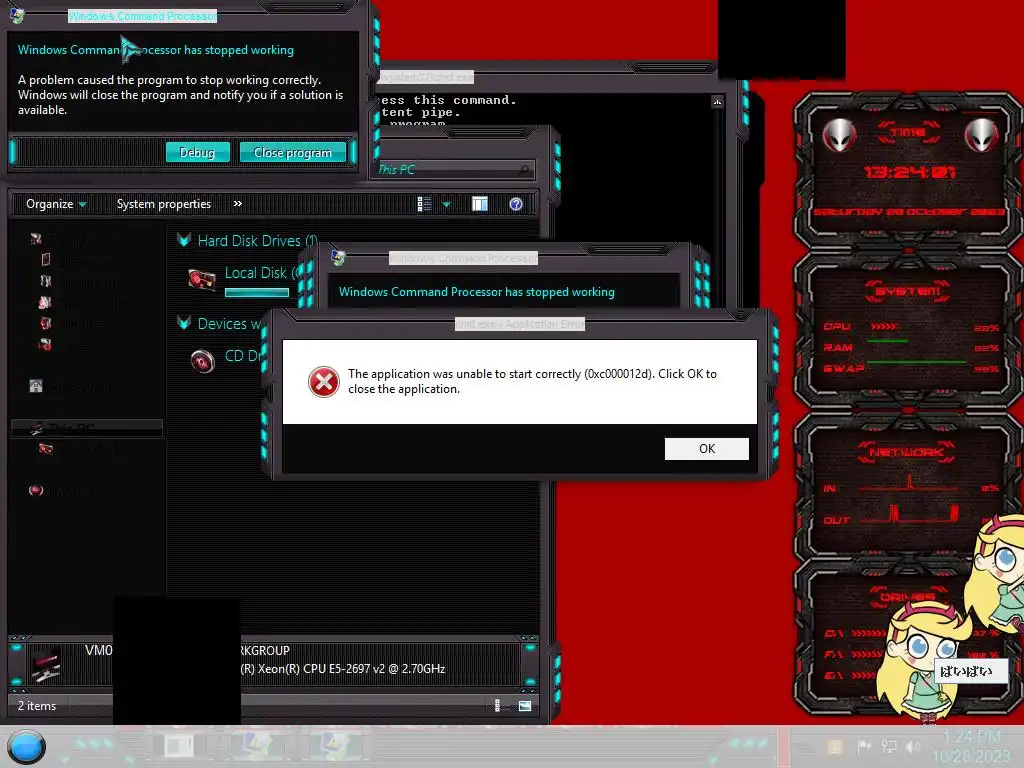
Task: Collapse the Hard Disk Drives group
Action: pyautogui.click(x=184, y=240)
